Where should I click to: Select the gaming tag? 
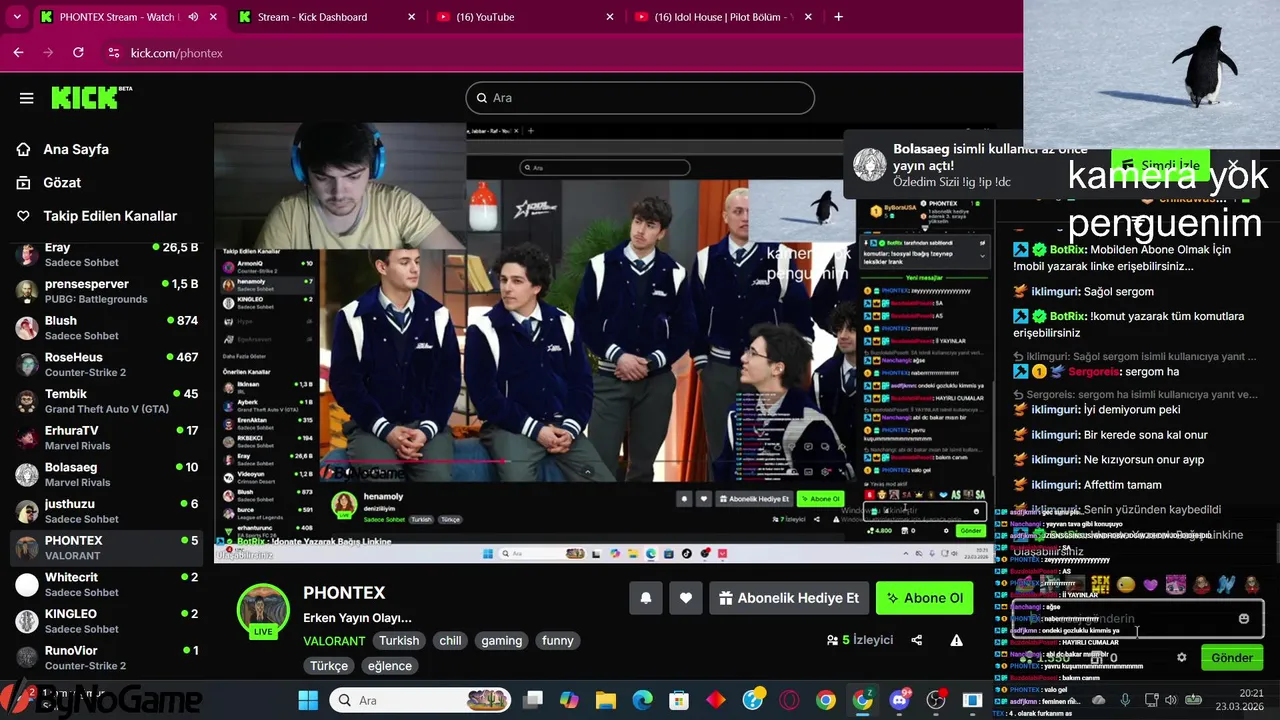(502, 640)
